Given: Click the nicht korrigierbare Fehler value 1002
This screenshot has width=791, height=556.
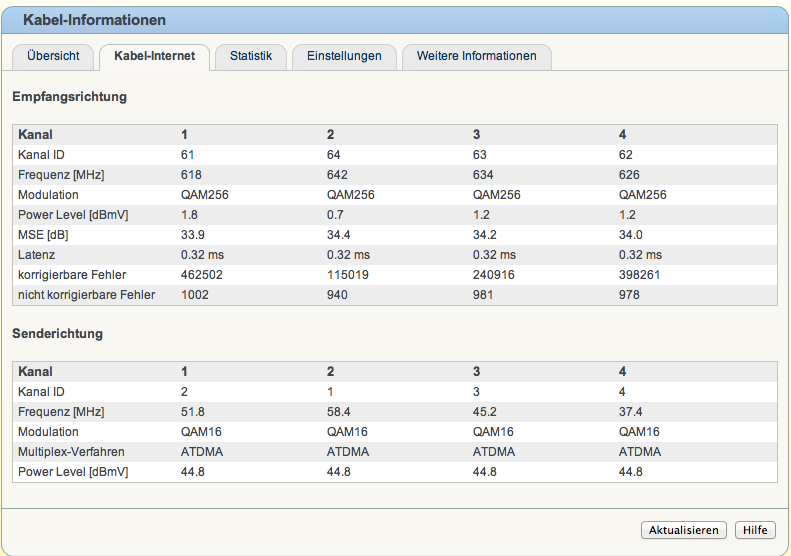Looking at the screenshot, I should click(194, 295).
